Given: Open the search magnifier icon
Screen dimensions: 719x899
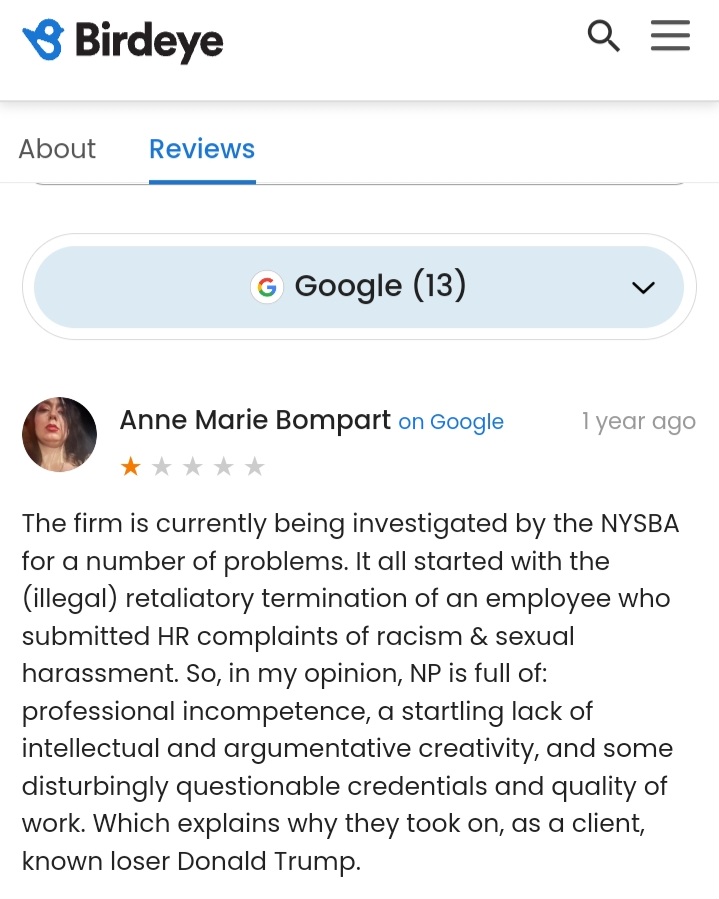Looking at the screenshot, I should pyautogui.click(x=603, y=36).
